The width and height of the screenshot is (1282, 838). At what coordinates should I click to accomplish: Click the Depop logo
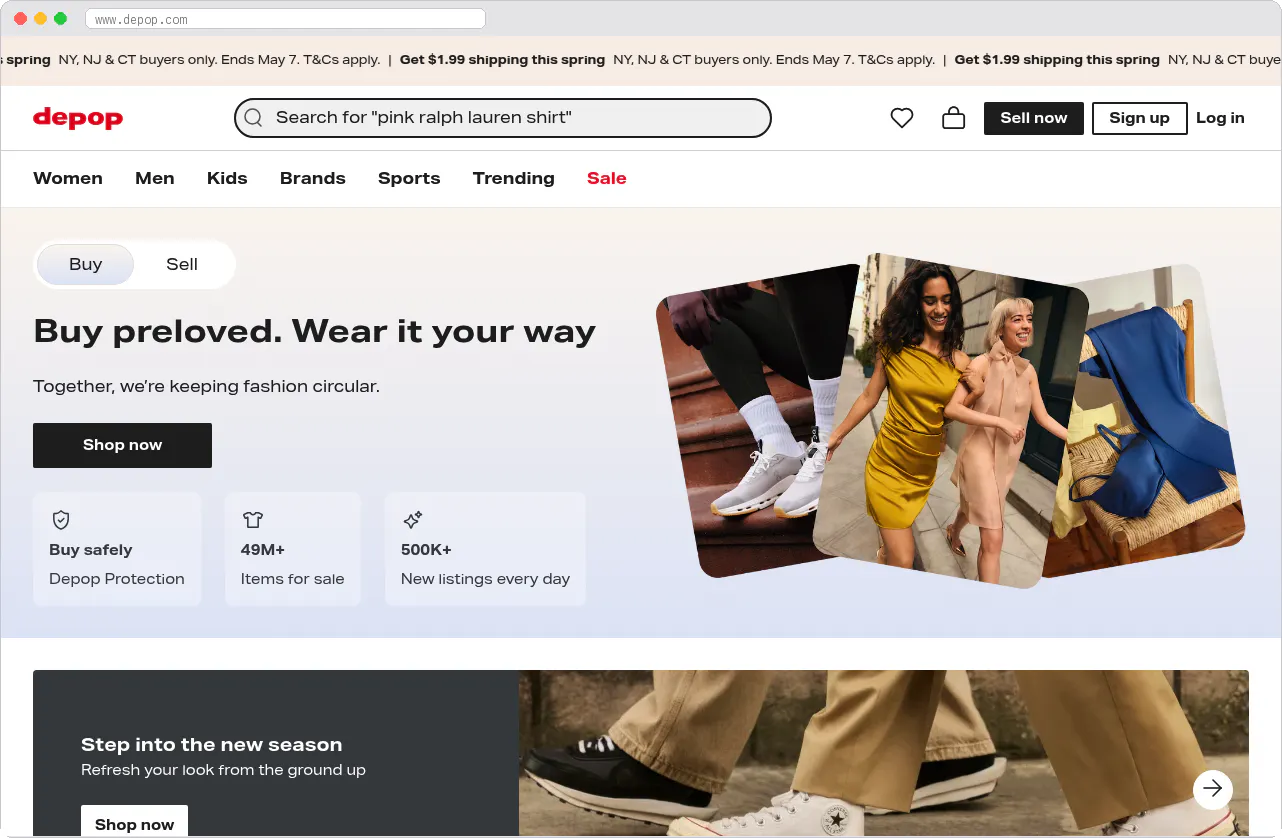click(77, 117)
